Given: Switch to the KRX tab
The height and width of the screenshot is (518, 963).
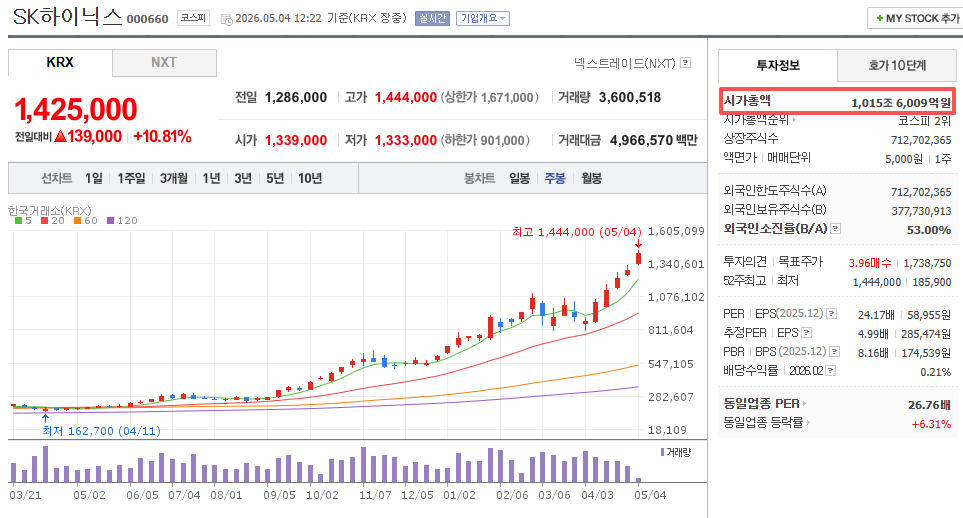Looking at the screenshot, I should (60, 62).
